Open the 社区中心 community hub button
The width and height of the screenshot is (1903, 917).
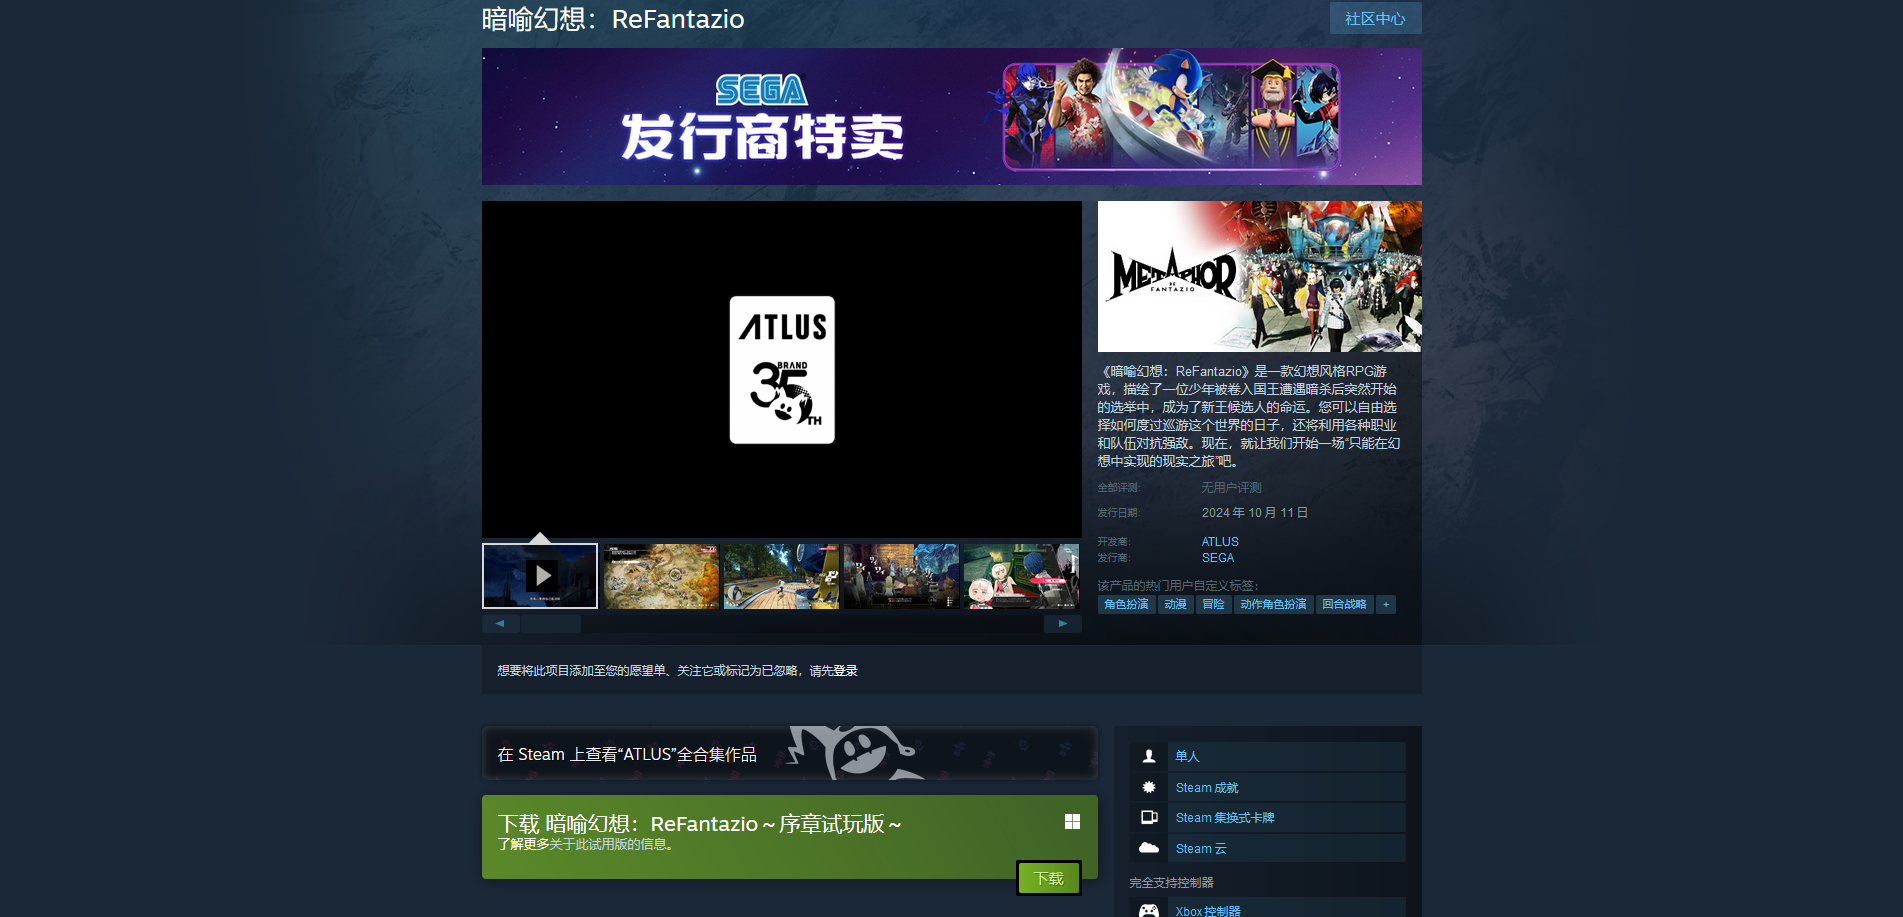coord(1375,18)
